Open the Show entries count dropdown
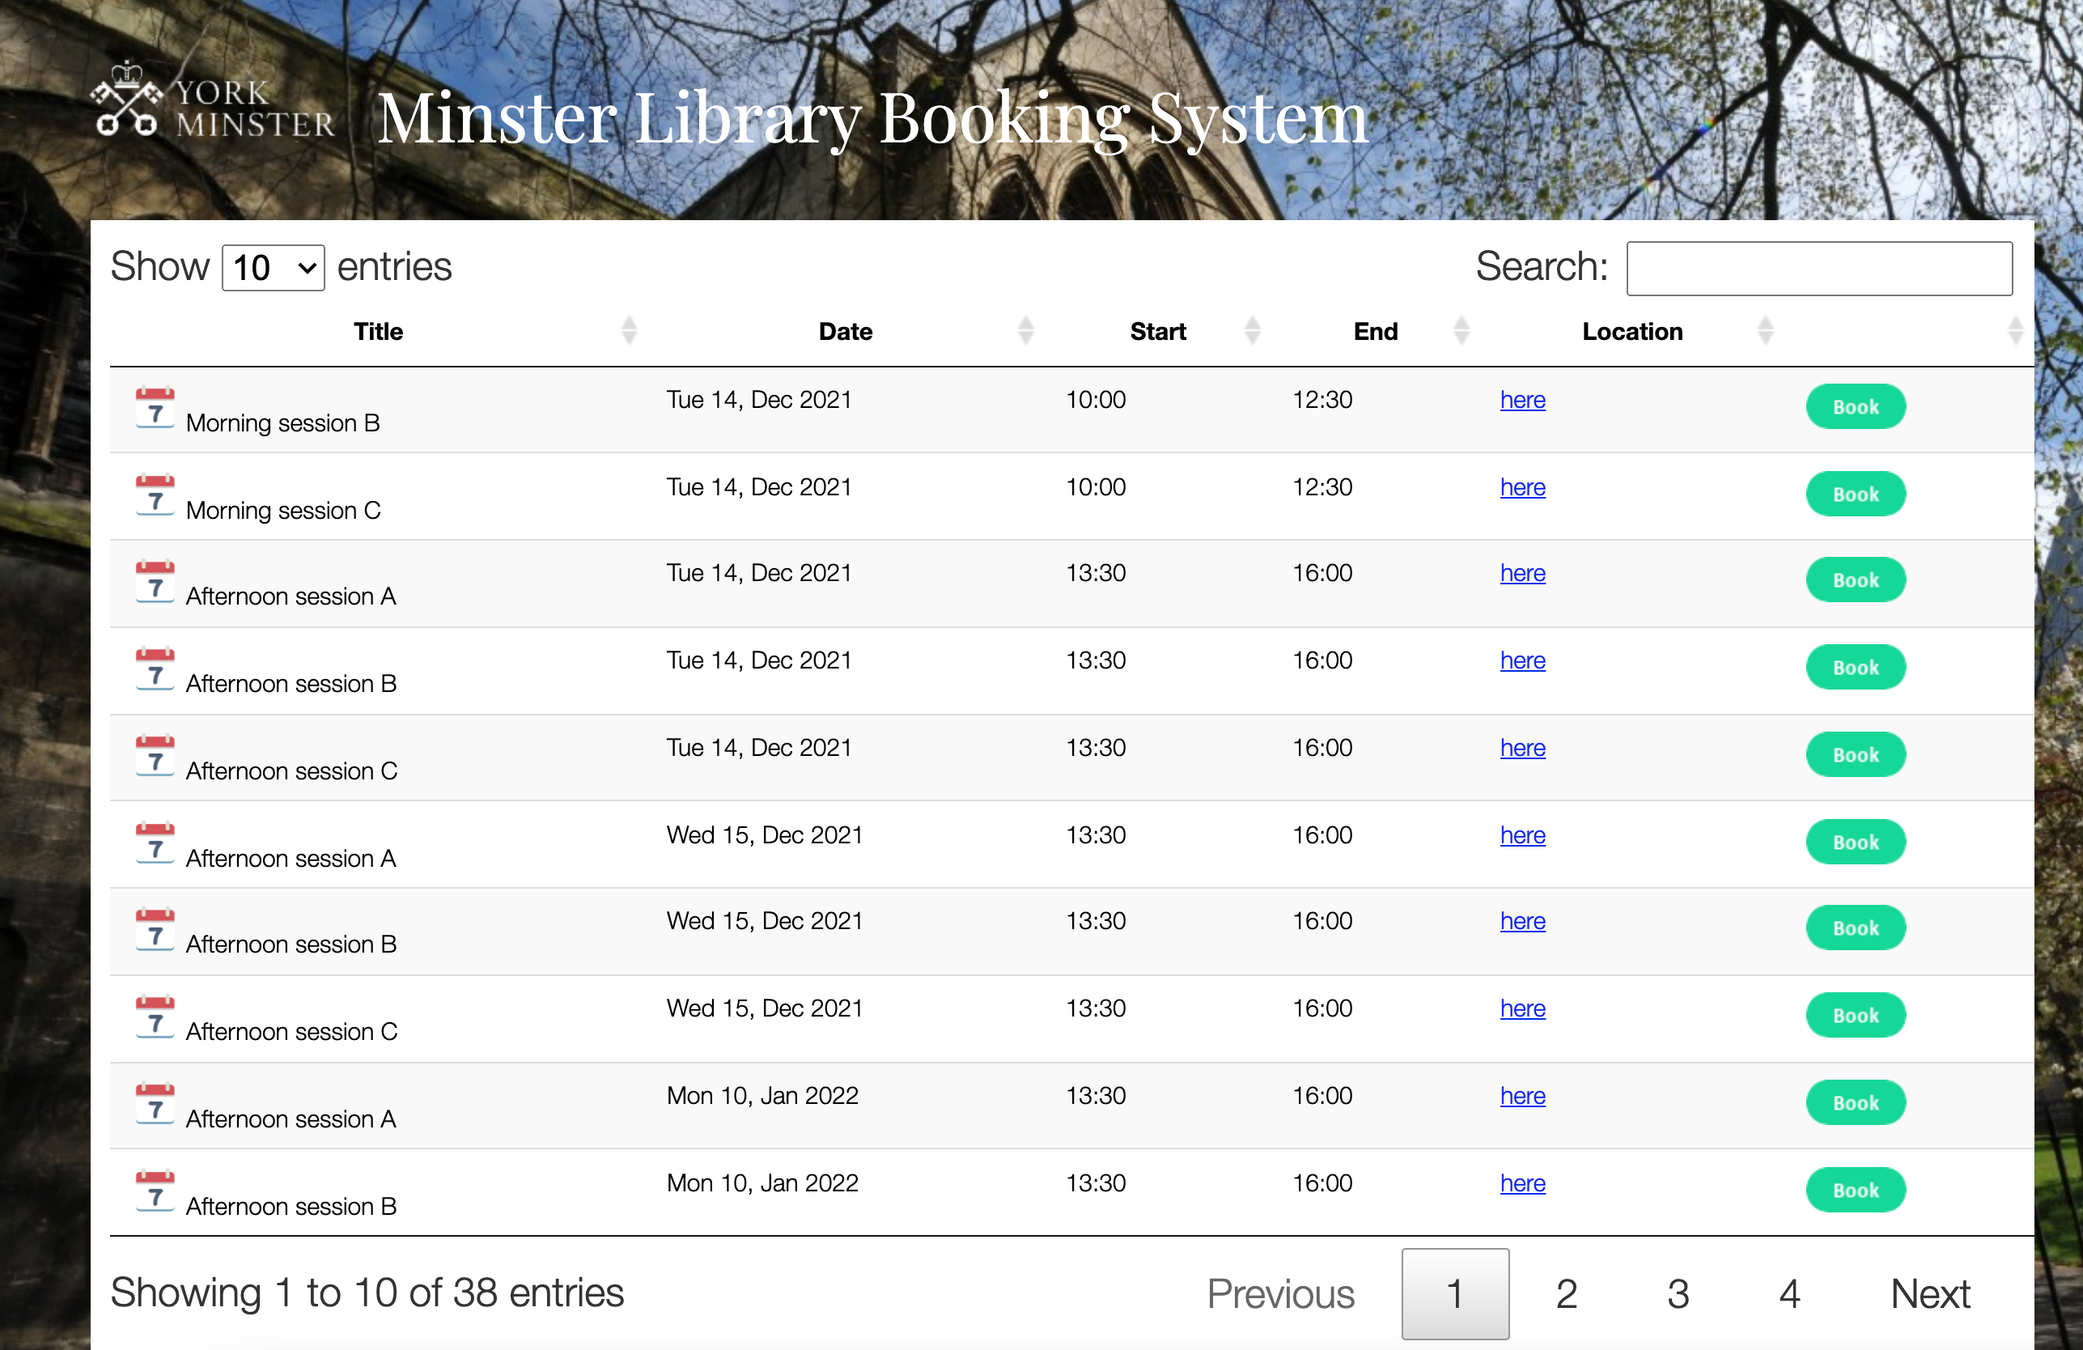The height and width of the screenshot is (1350, 2083). (273, 268)
